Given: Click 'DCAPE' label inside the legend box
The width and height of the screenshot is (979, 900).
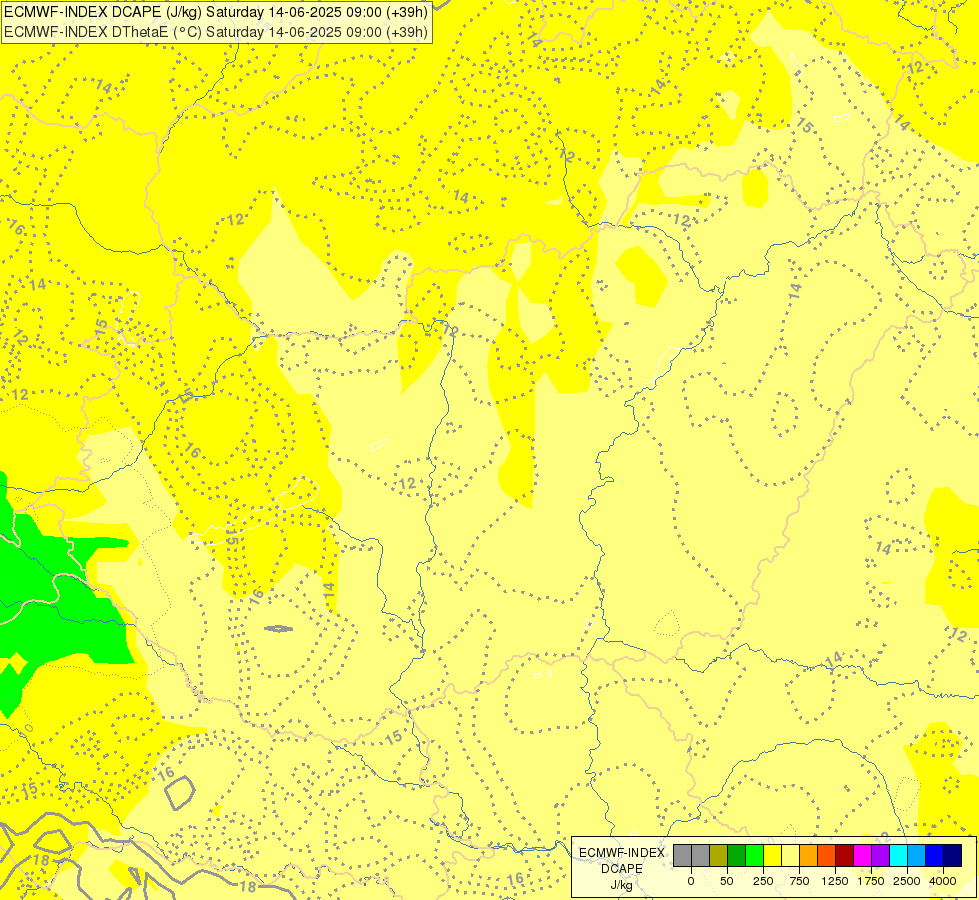Looking at the screenshot, I should click(622, 869).
